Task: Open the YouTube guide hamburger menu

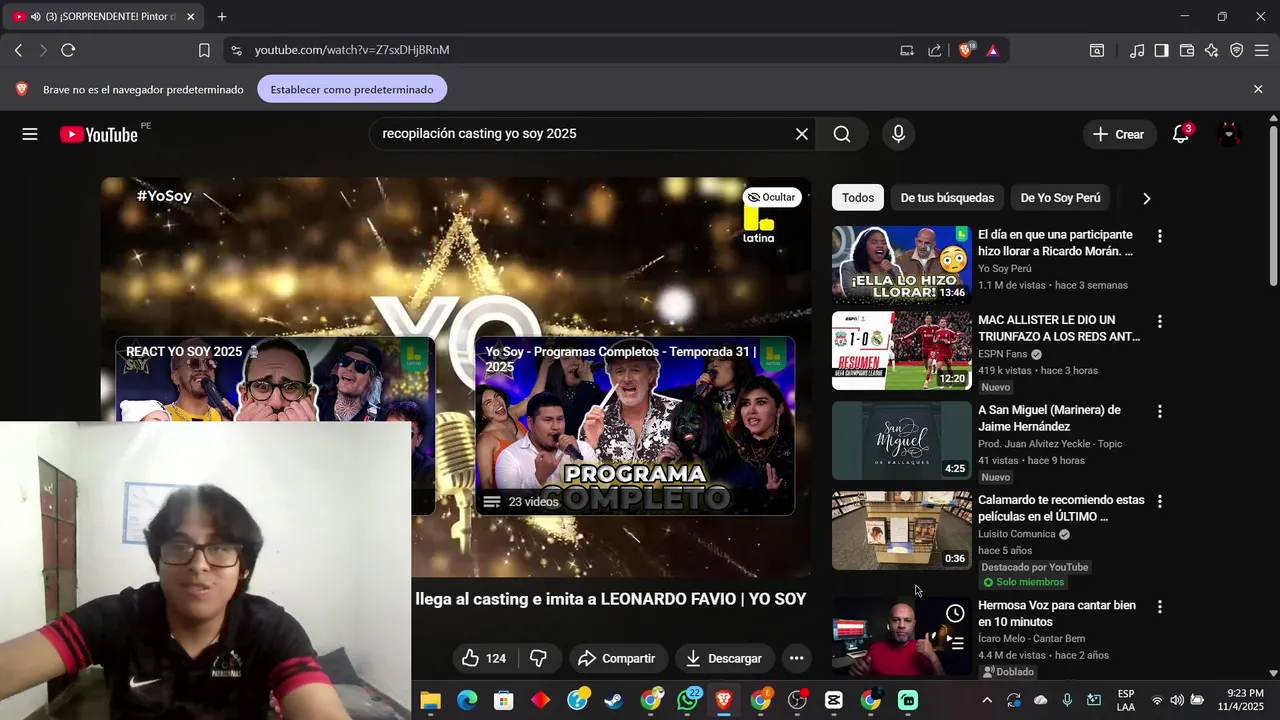Action: tap(30, 134)
